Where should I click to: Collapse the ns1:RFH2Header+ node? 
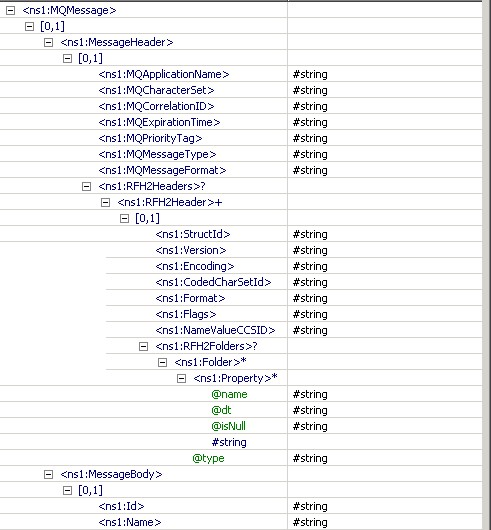coord(105,202)
